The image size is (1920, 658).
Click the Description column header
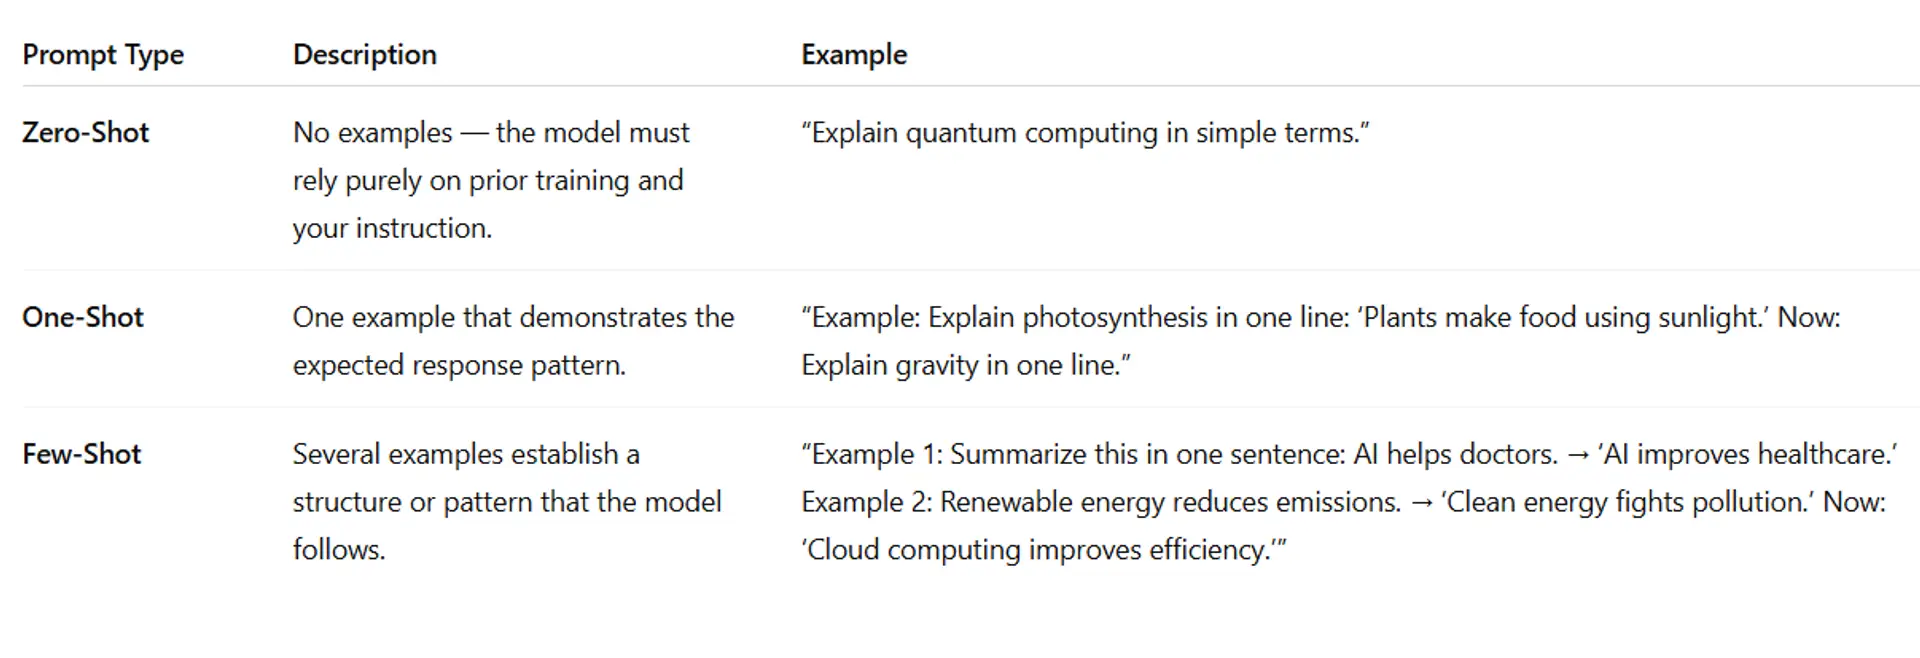pos(364,55)
